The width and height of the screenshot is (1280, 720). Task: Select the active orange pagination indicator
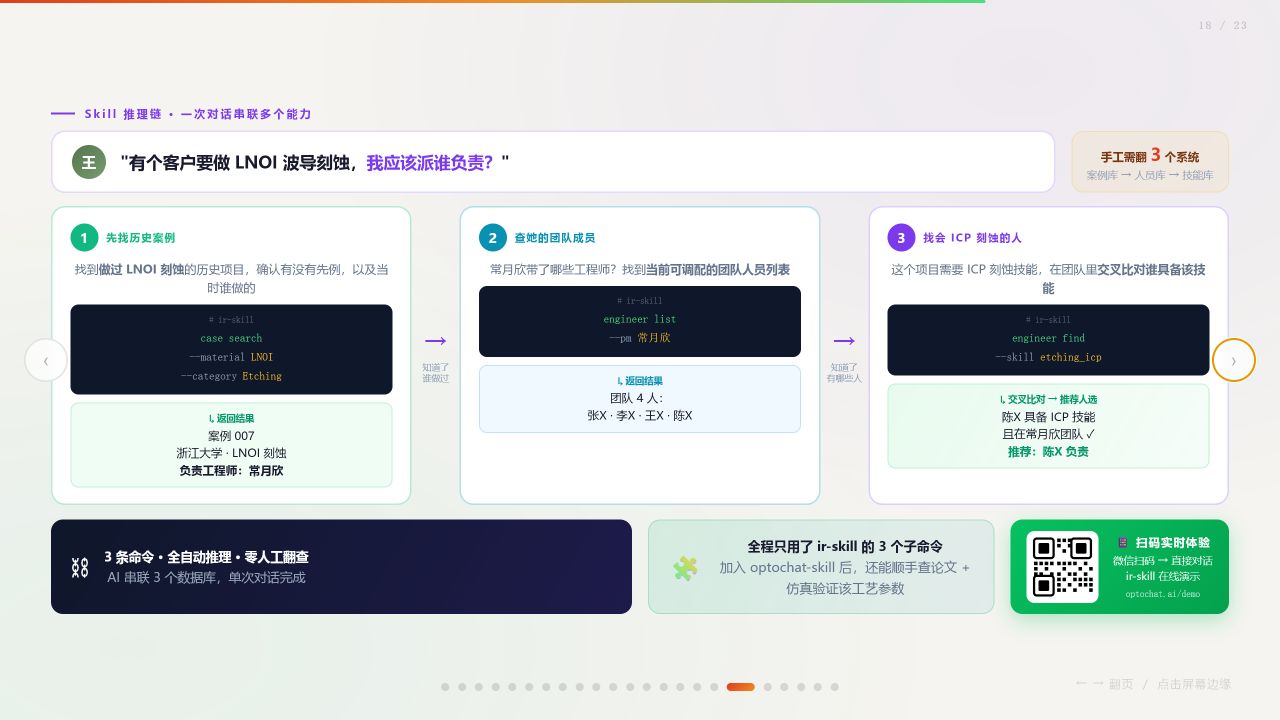pos(740,687)
